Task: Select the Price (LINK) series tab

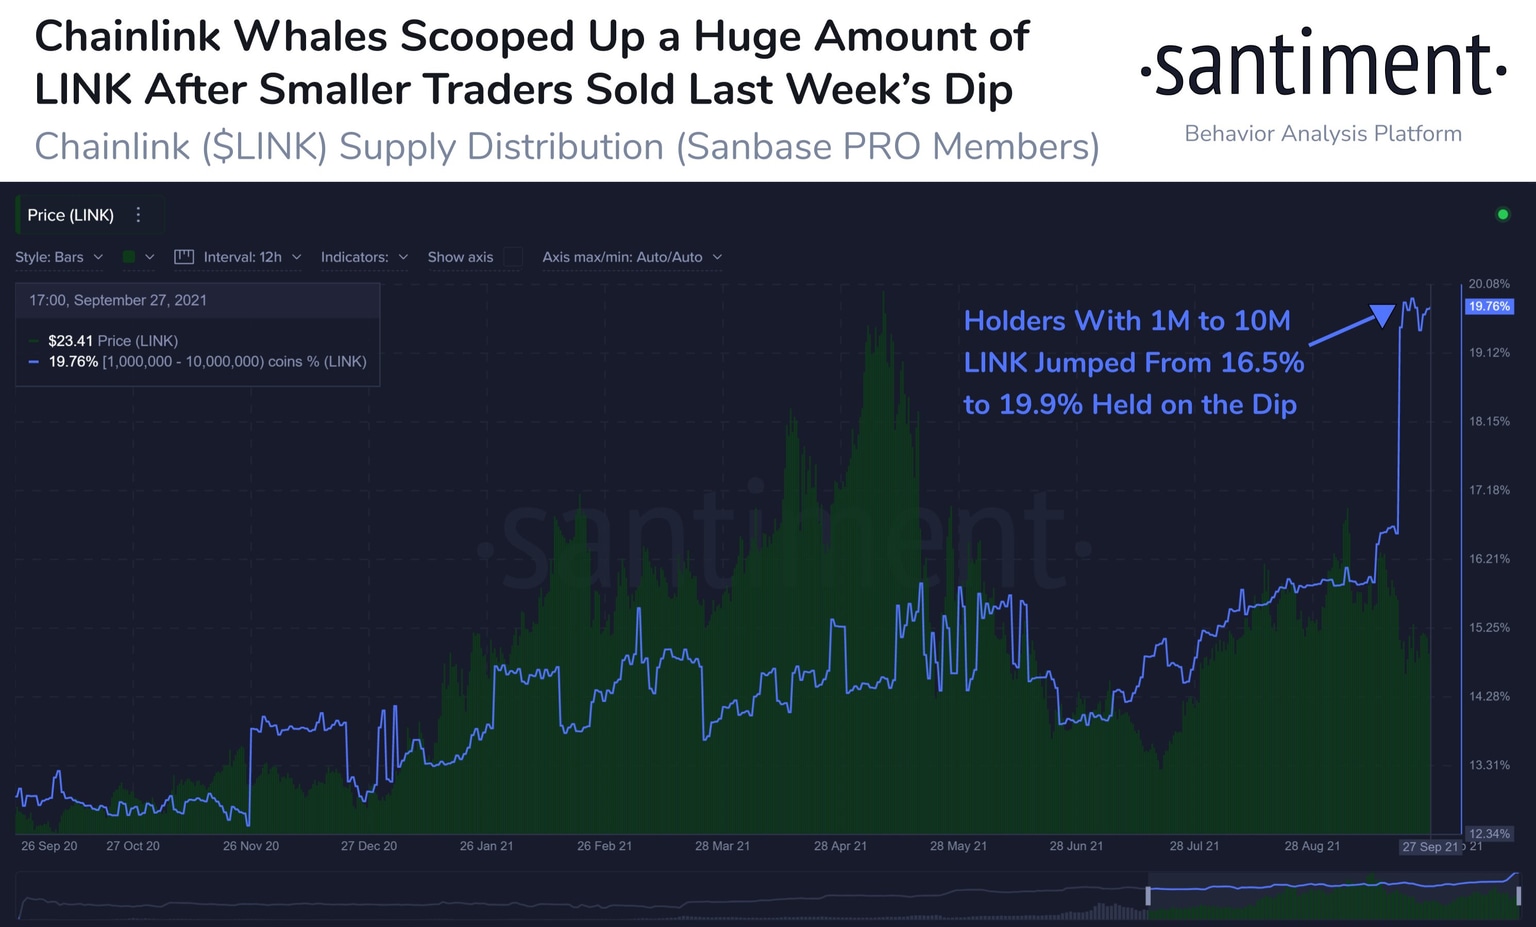Action: pos(71,214)
